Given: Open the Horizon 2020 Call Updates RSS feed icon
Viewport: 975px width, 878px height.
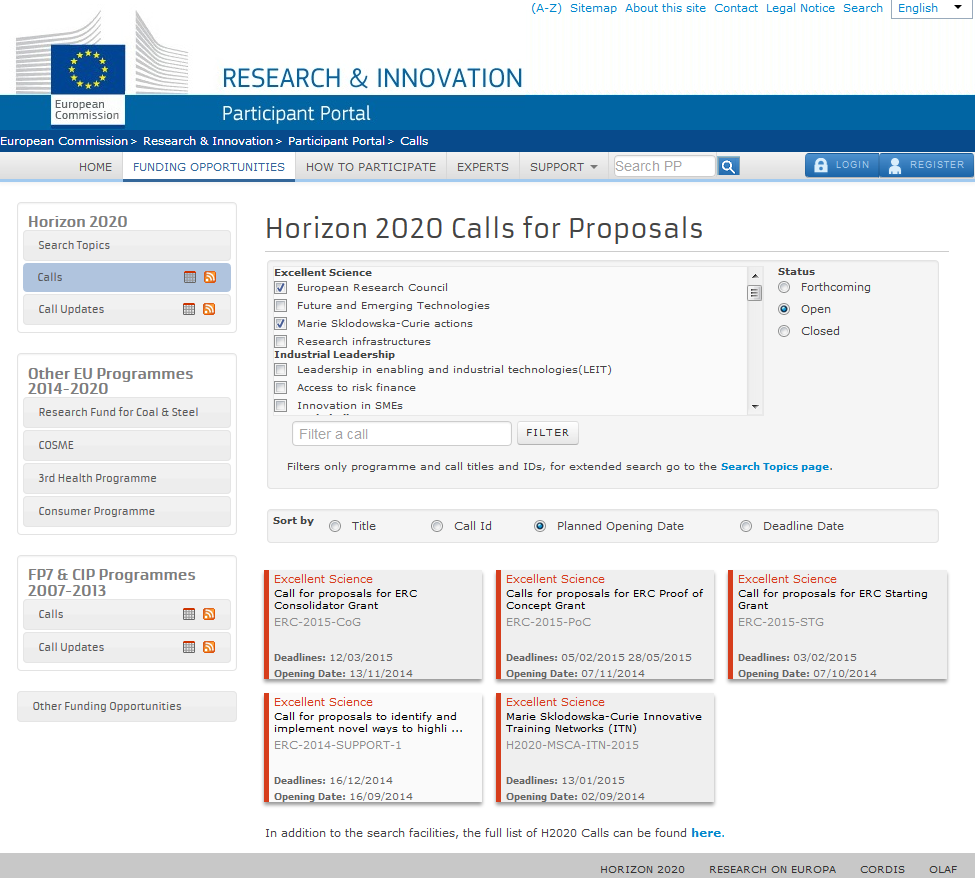Looking at the screenshot, I should [210, 309].
